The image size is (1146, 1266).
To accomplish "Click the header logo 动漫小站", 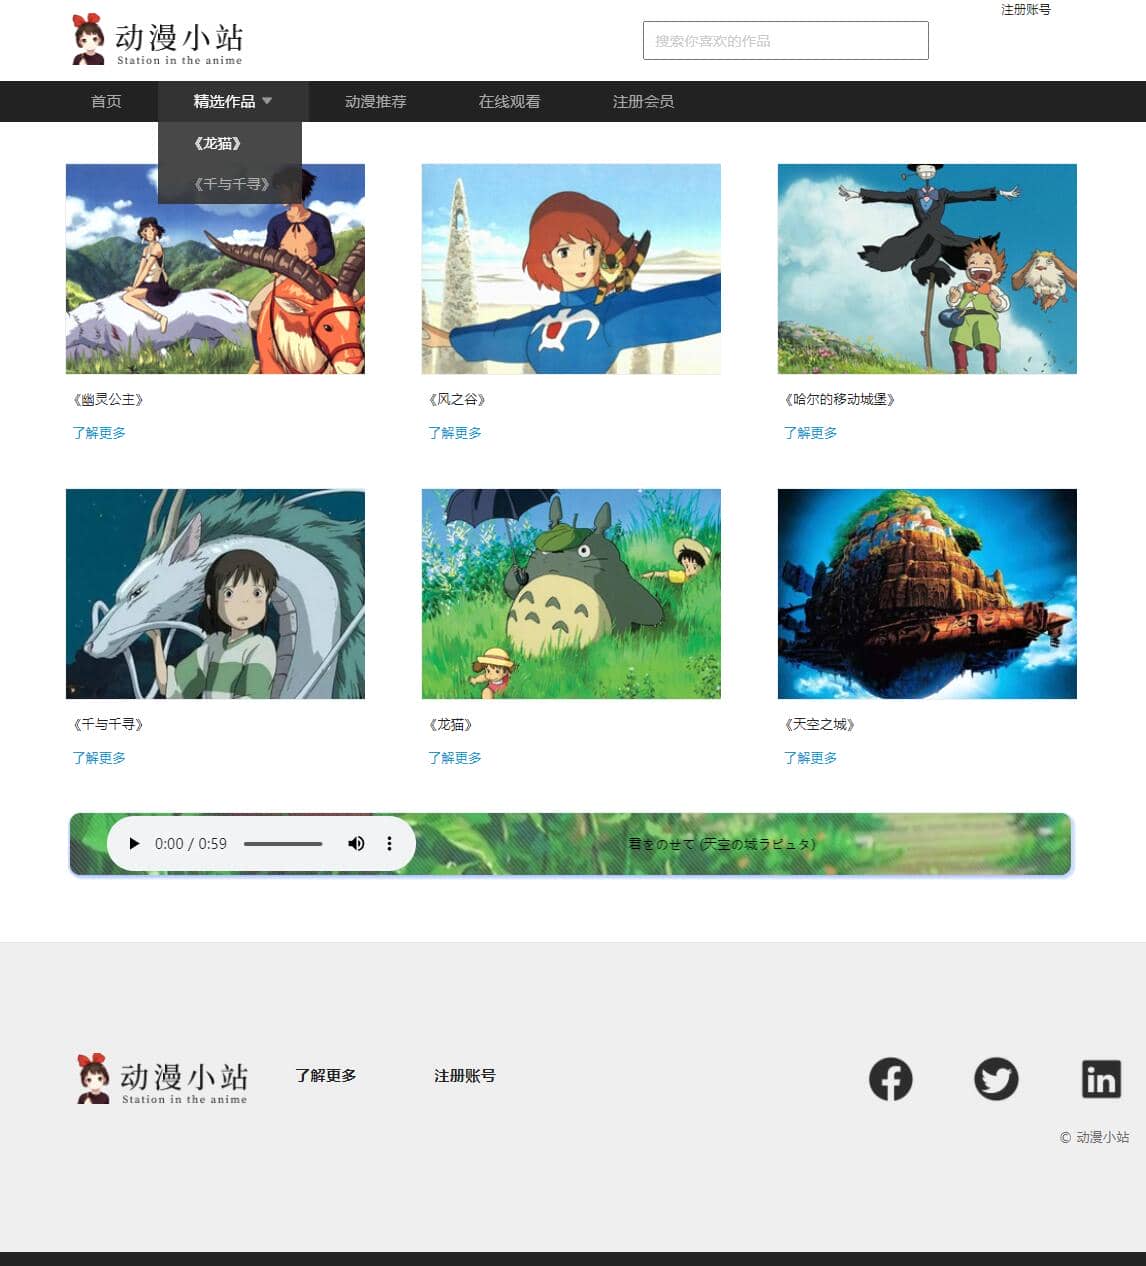I will click(158, 41).
